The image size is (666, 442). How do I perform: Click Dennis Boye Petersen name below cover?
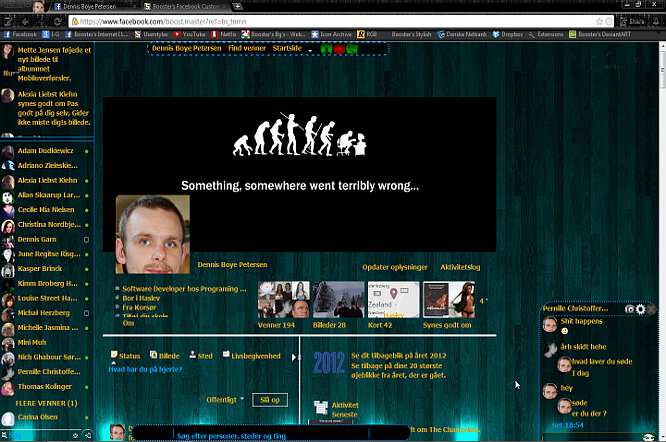232,265
